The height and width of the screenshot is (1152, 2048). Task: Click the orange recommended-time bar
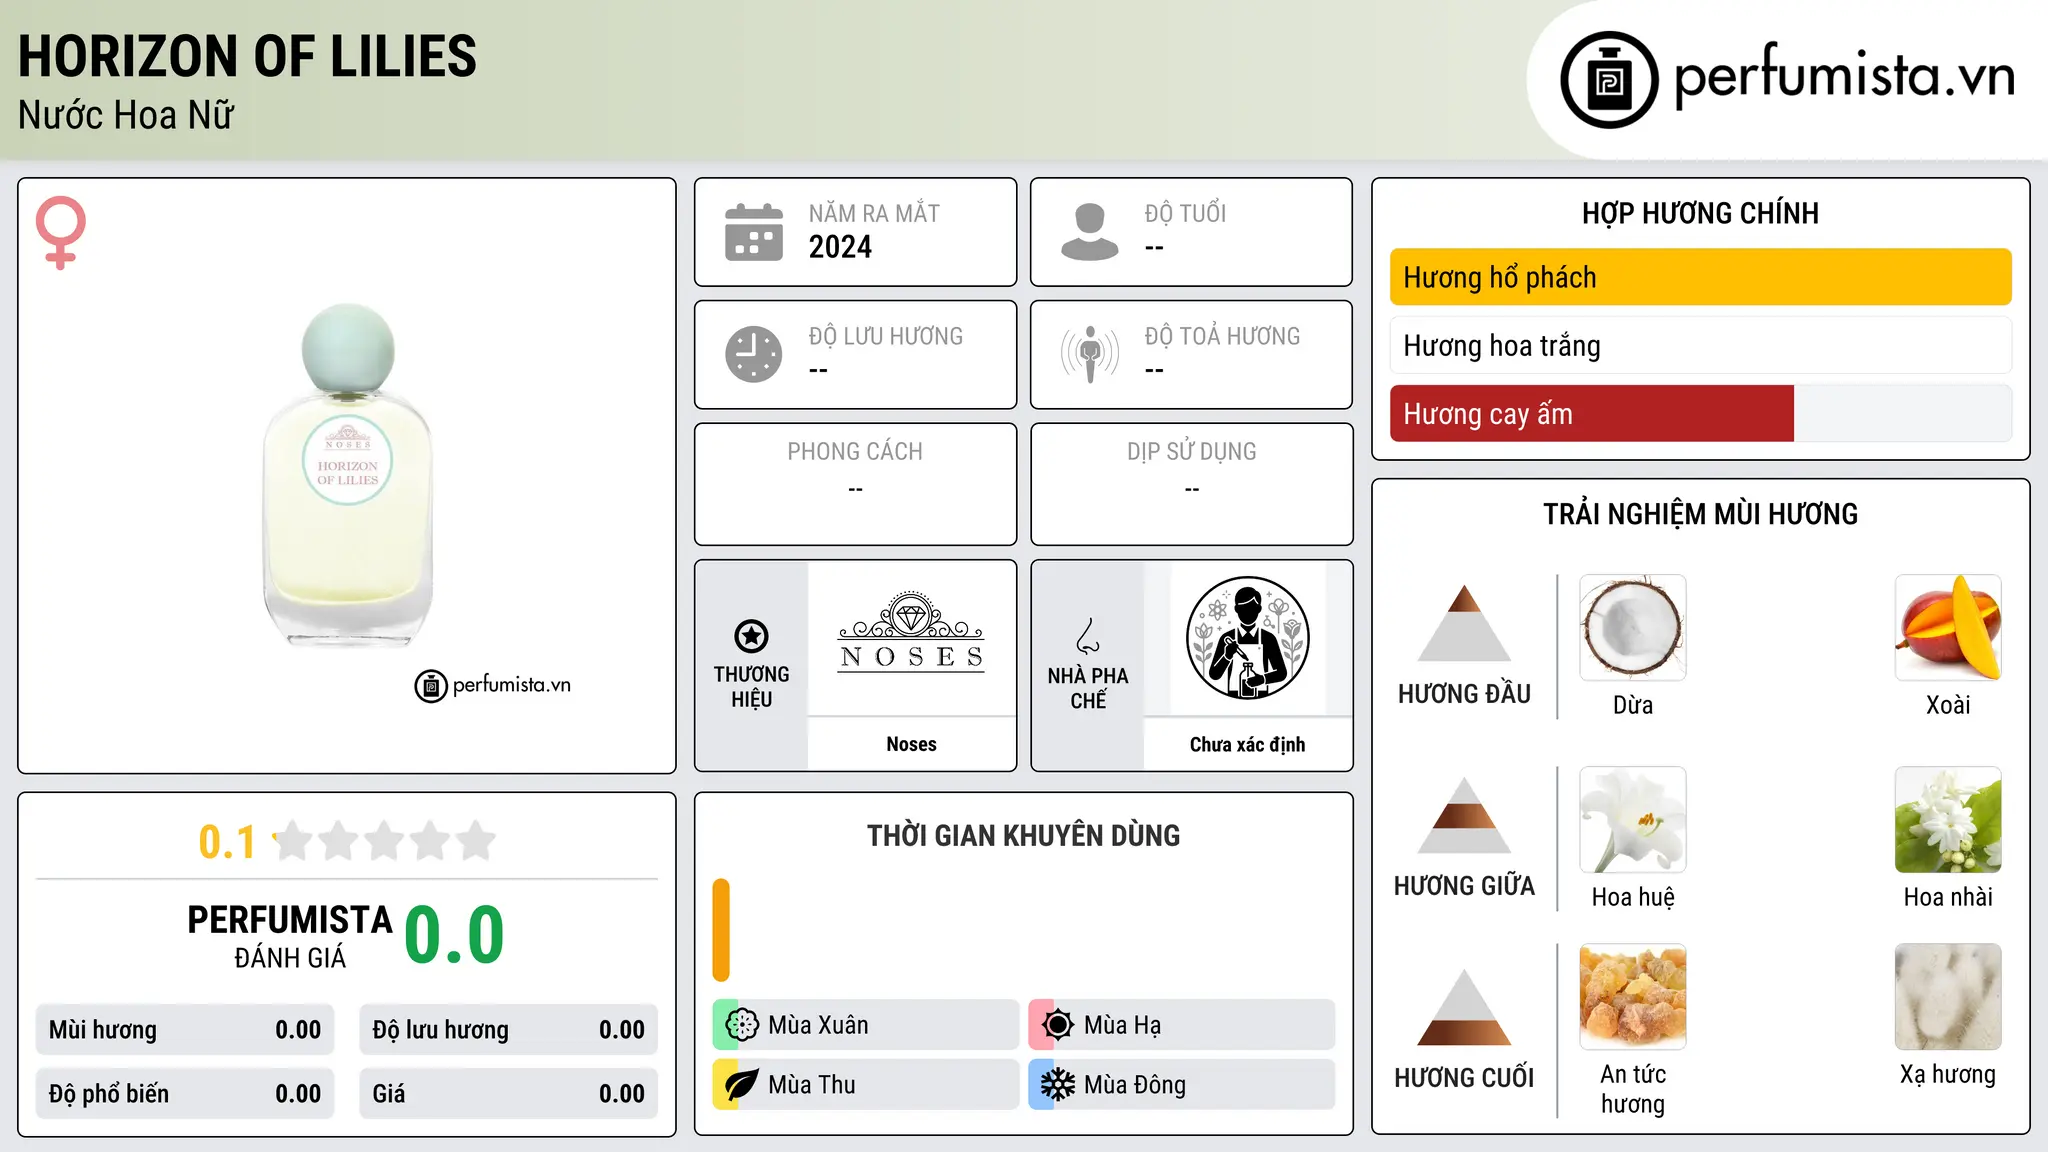tap(721, 930)
